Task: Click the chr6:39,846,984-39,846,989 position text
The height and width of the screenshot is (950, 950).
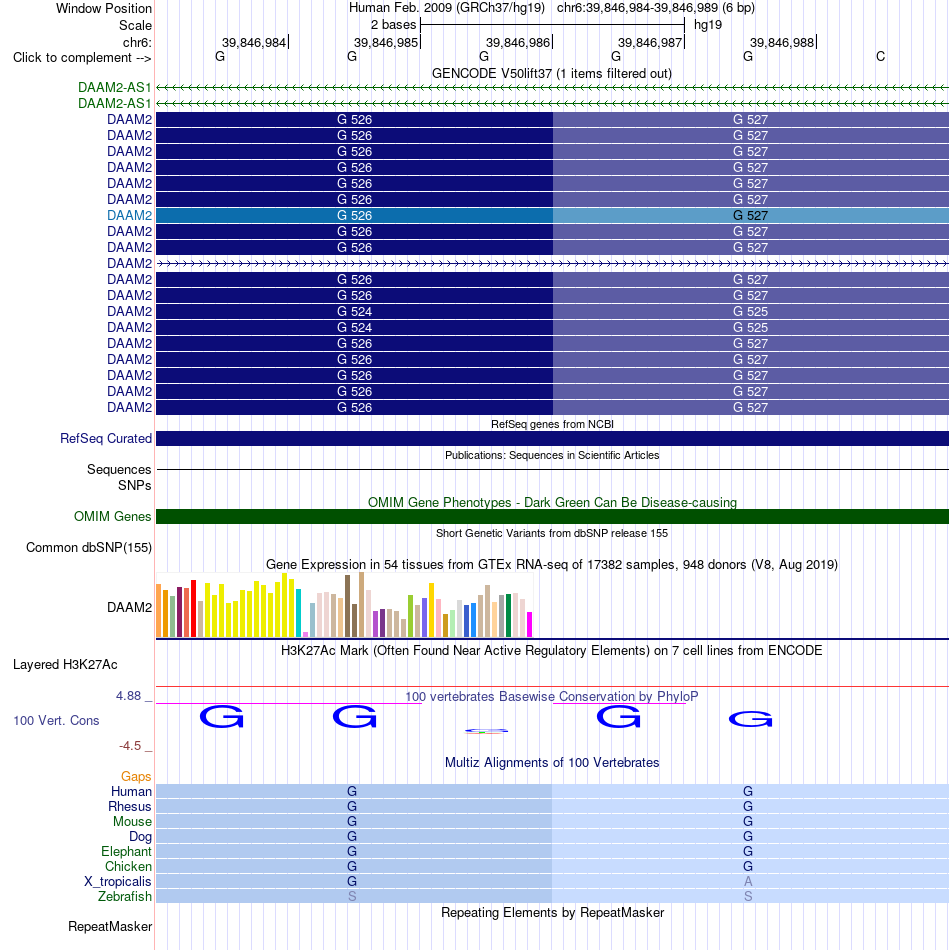Action: (656, 8)
